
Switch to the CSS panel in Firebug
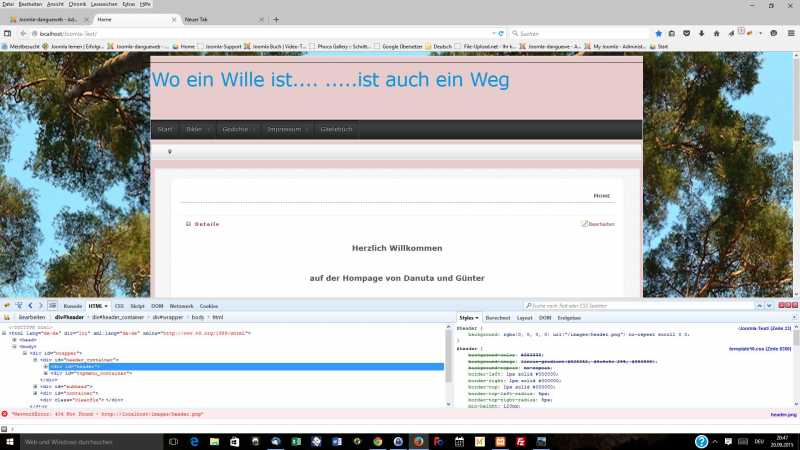click(x=119, y=306)
